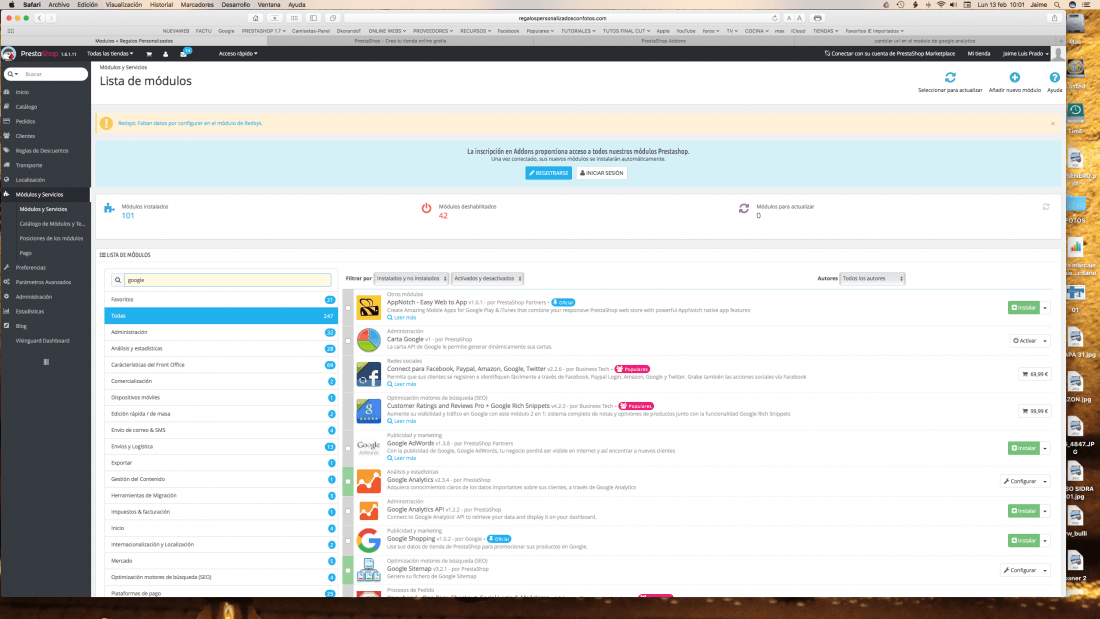Screen dimensions: 1100x619
Task: Open the Historial menu in menu bar
Action: pyautogui.click(x=161, y=5)
